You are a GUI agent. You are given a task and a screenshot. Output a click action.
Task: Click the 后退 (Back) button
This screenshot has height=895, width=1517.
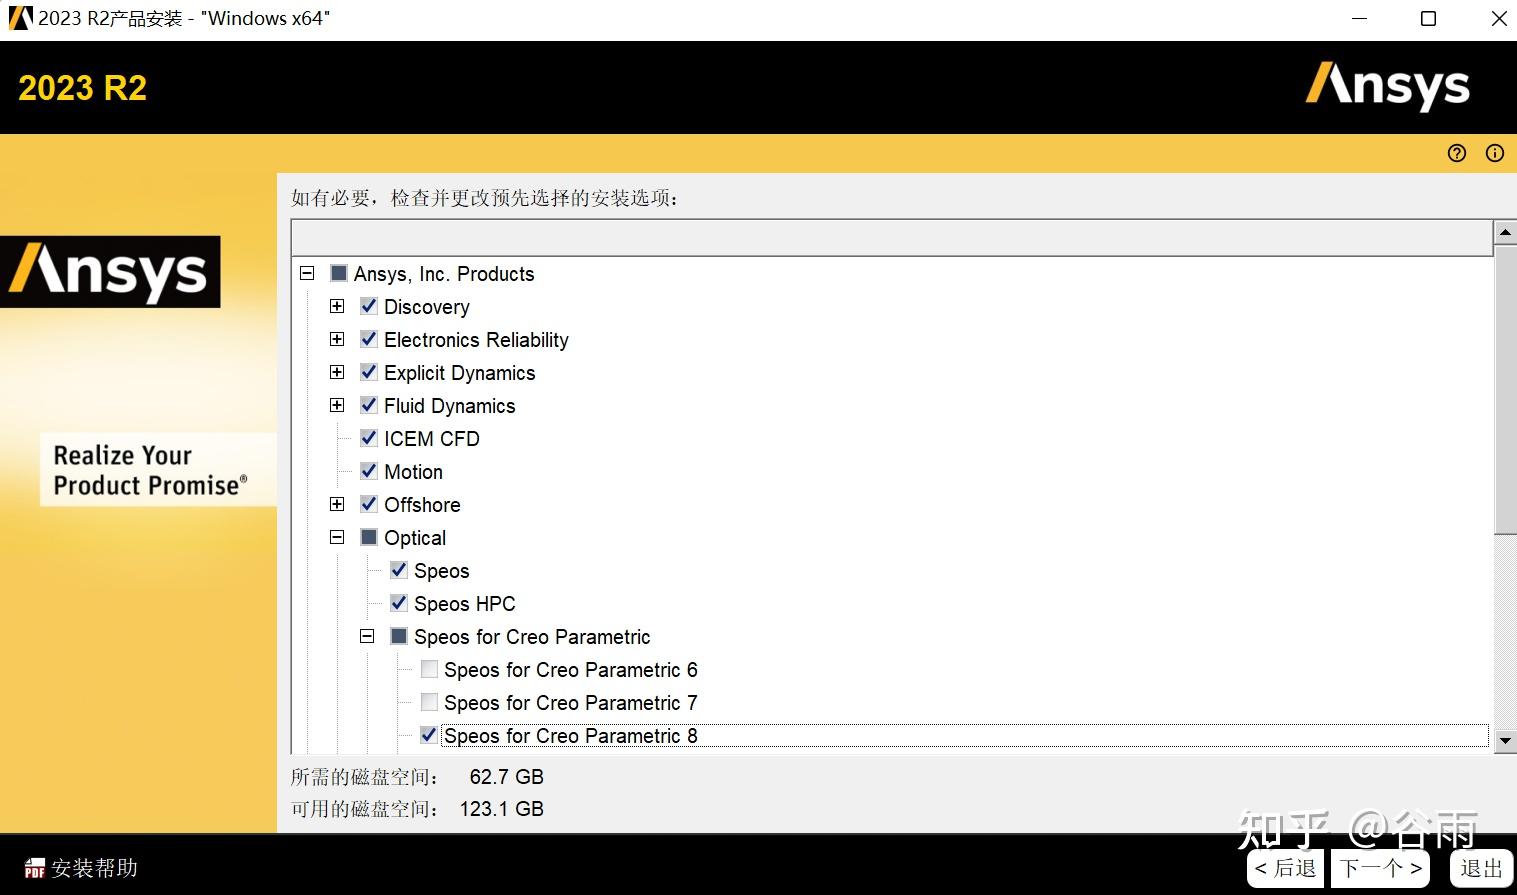pos(1285,867)
